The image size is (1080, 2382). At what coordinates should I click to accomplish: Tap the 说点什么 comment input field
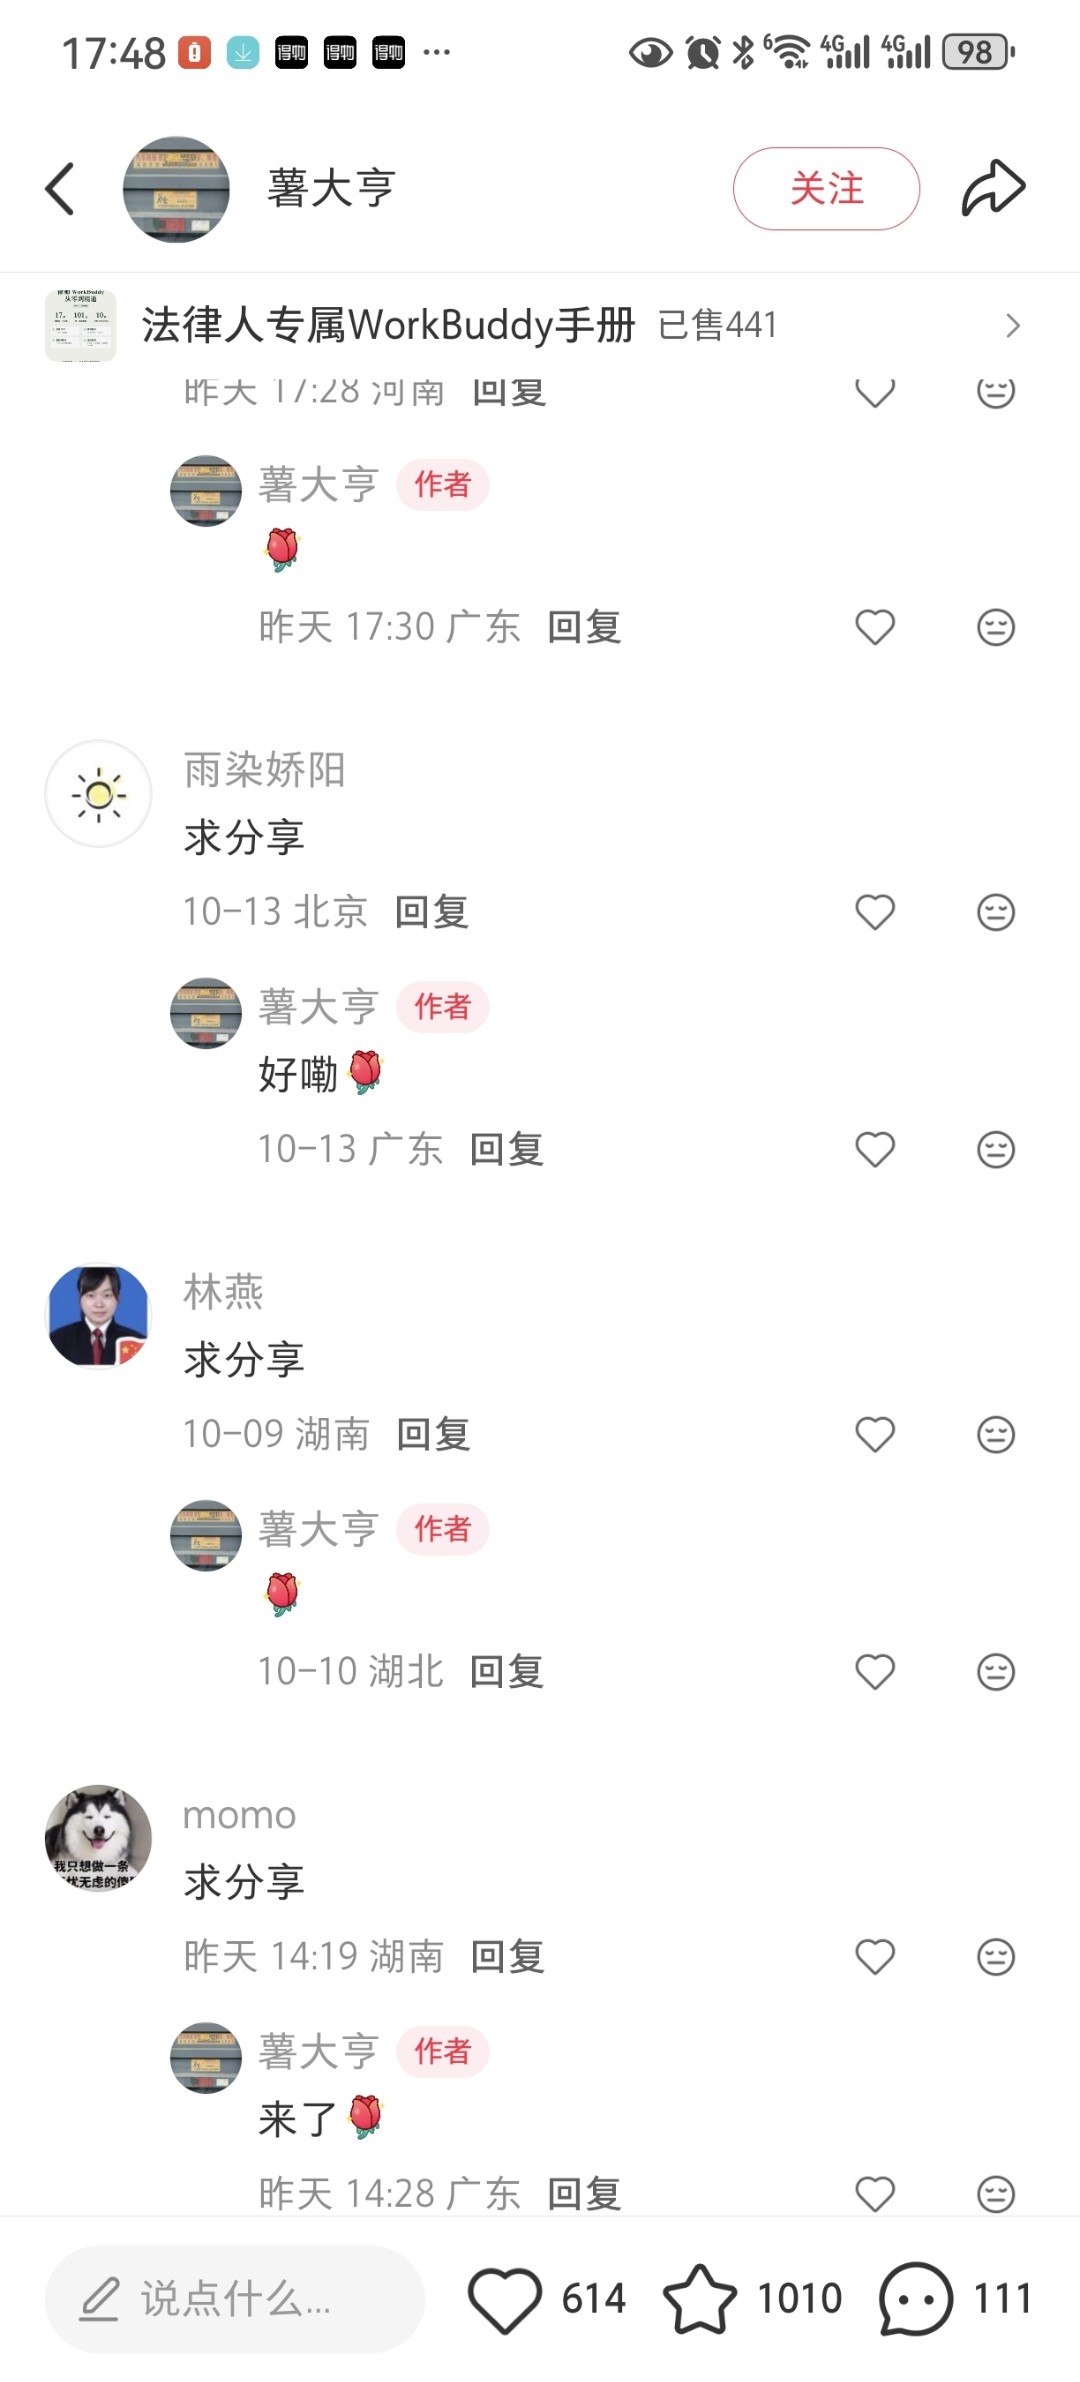tap(235, 2299)
